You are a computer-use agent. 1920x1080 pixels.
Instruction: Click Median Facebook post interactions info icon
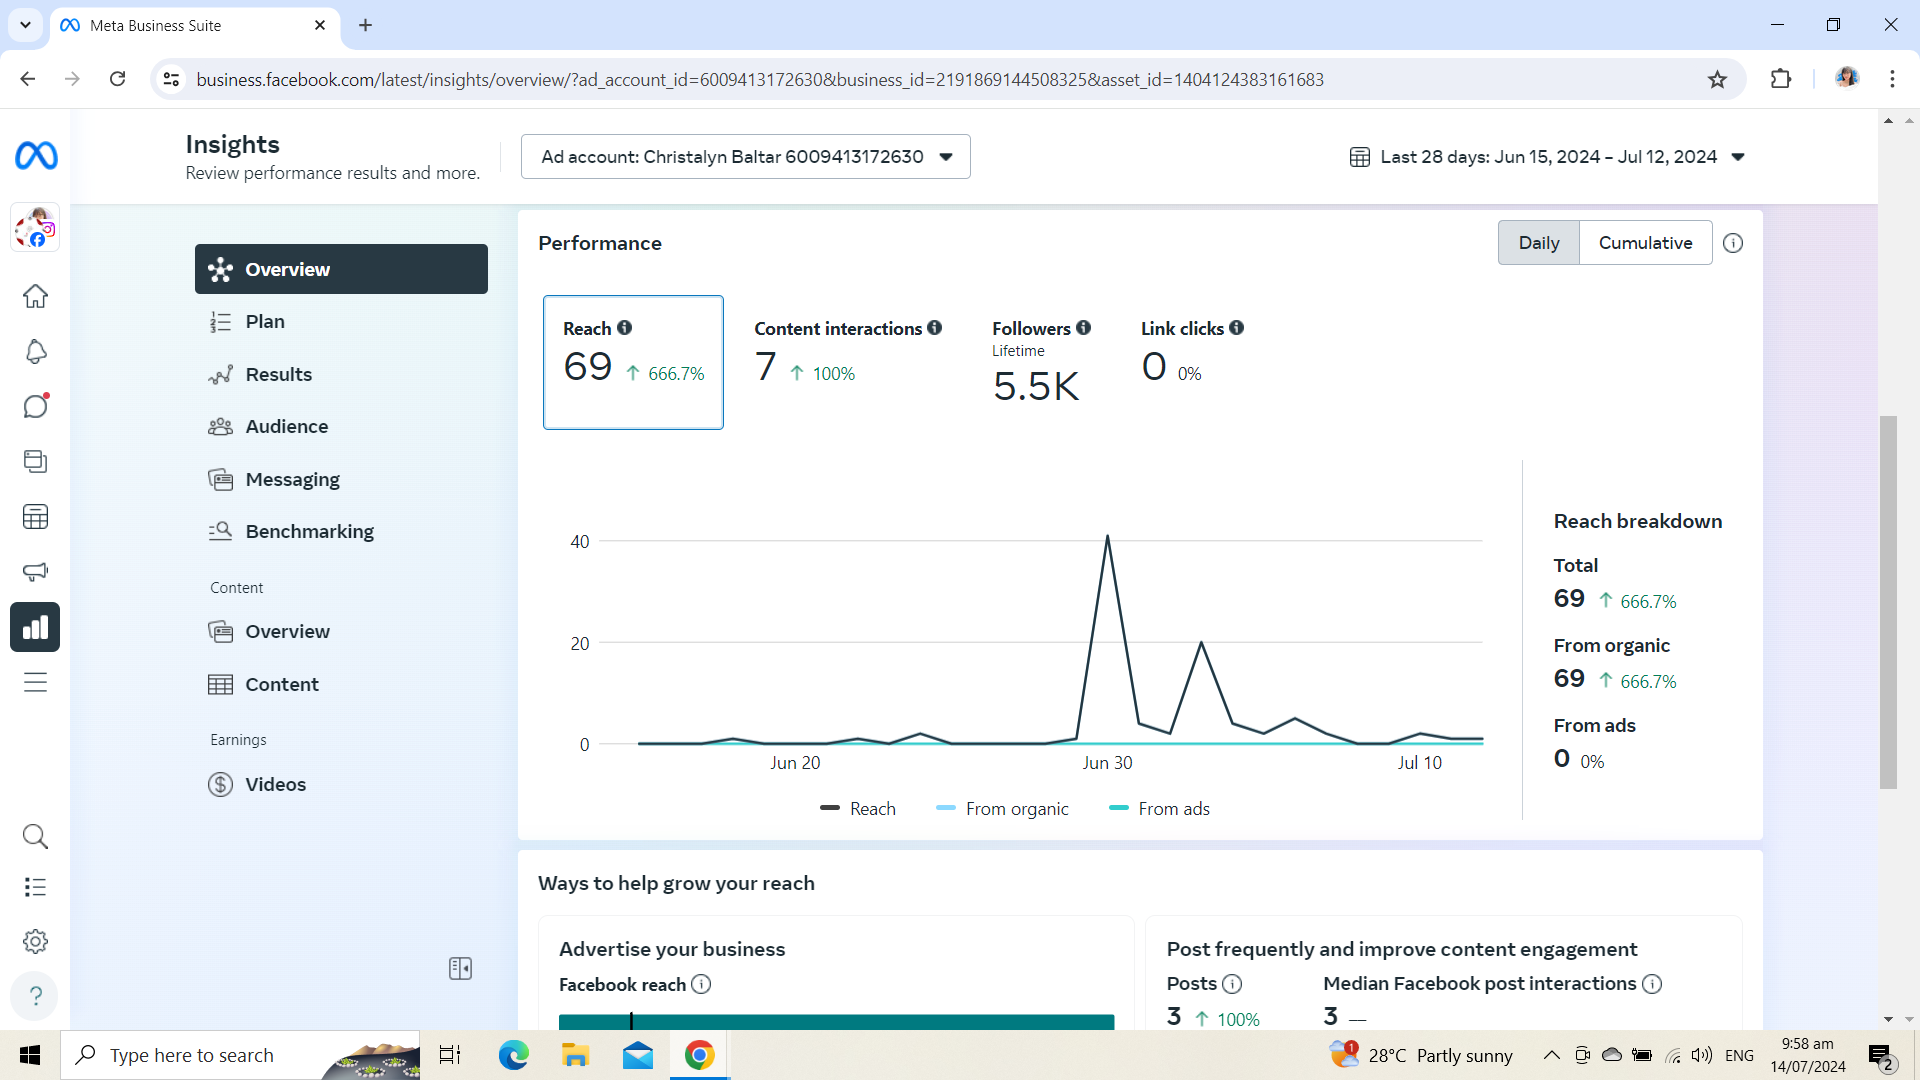click(1652, 984)
